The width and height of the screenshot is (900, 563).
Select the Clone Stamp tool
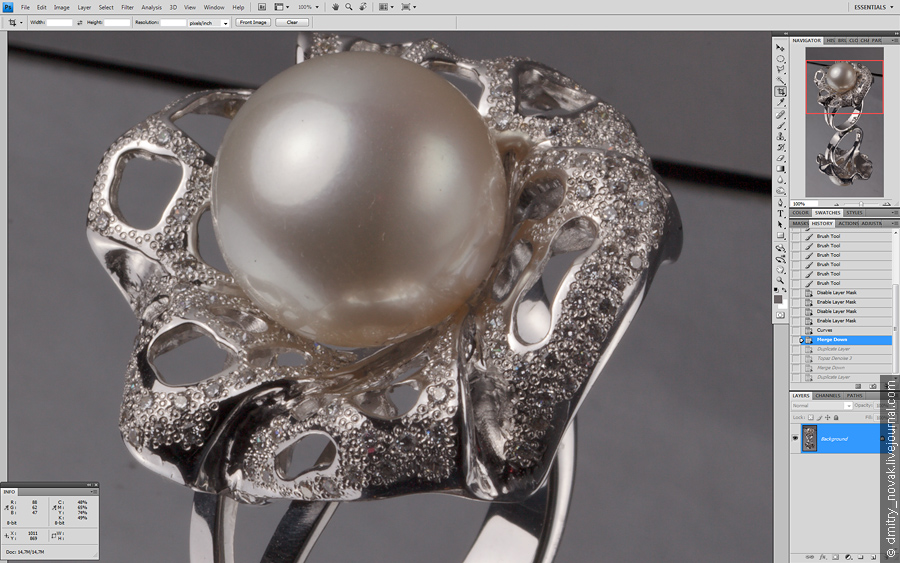tap(780, 137)
